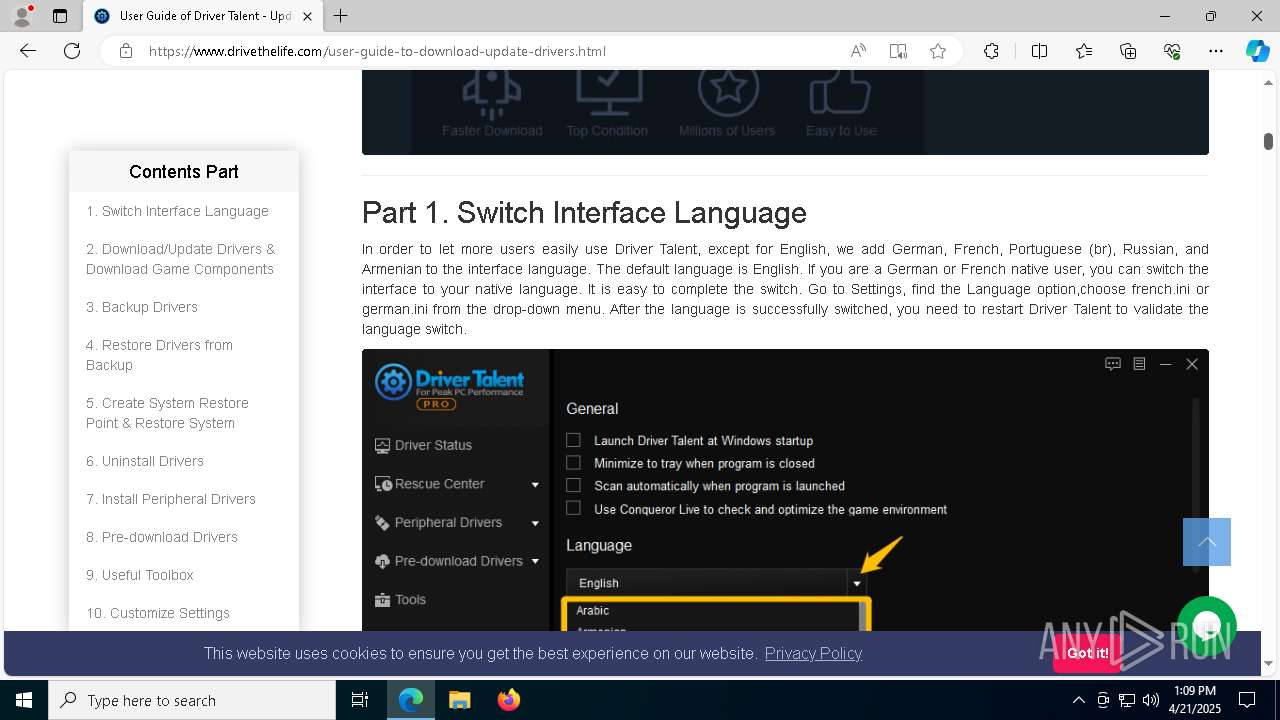
Task: Open Microsoft Edge from taskbar
Action: point(411,700)
